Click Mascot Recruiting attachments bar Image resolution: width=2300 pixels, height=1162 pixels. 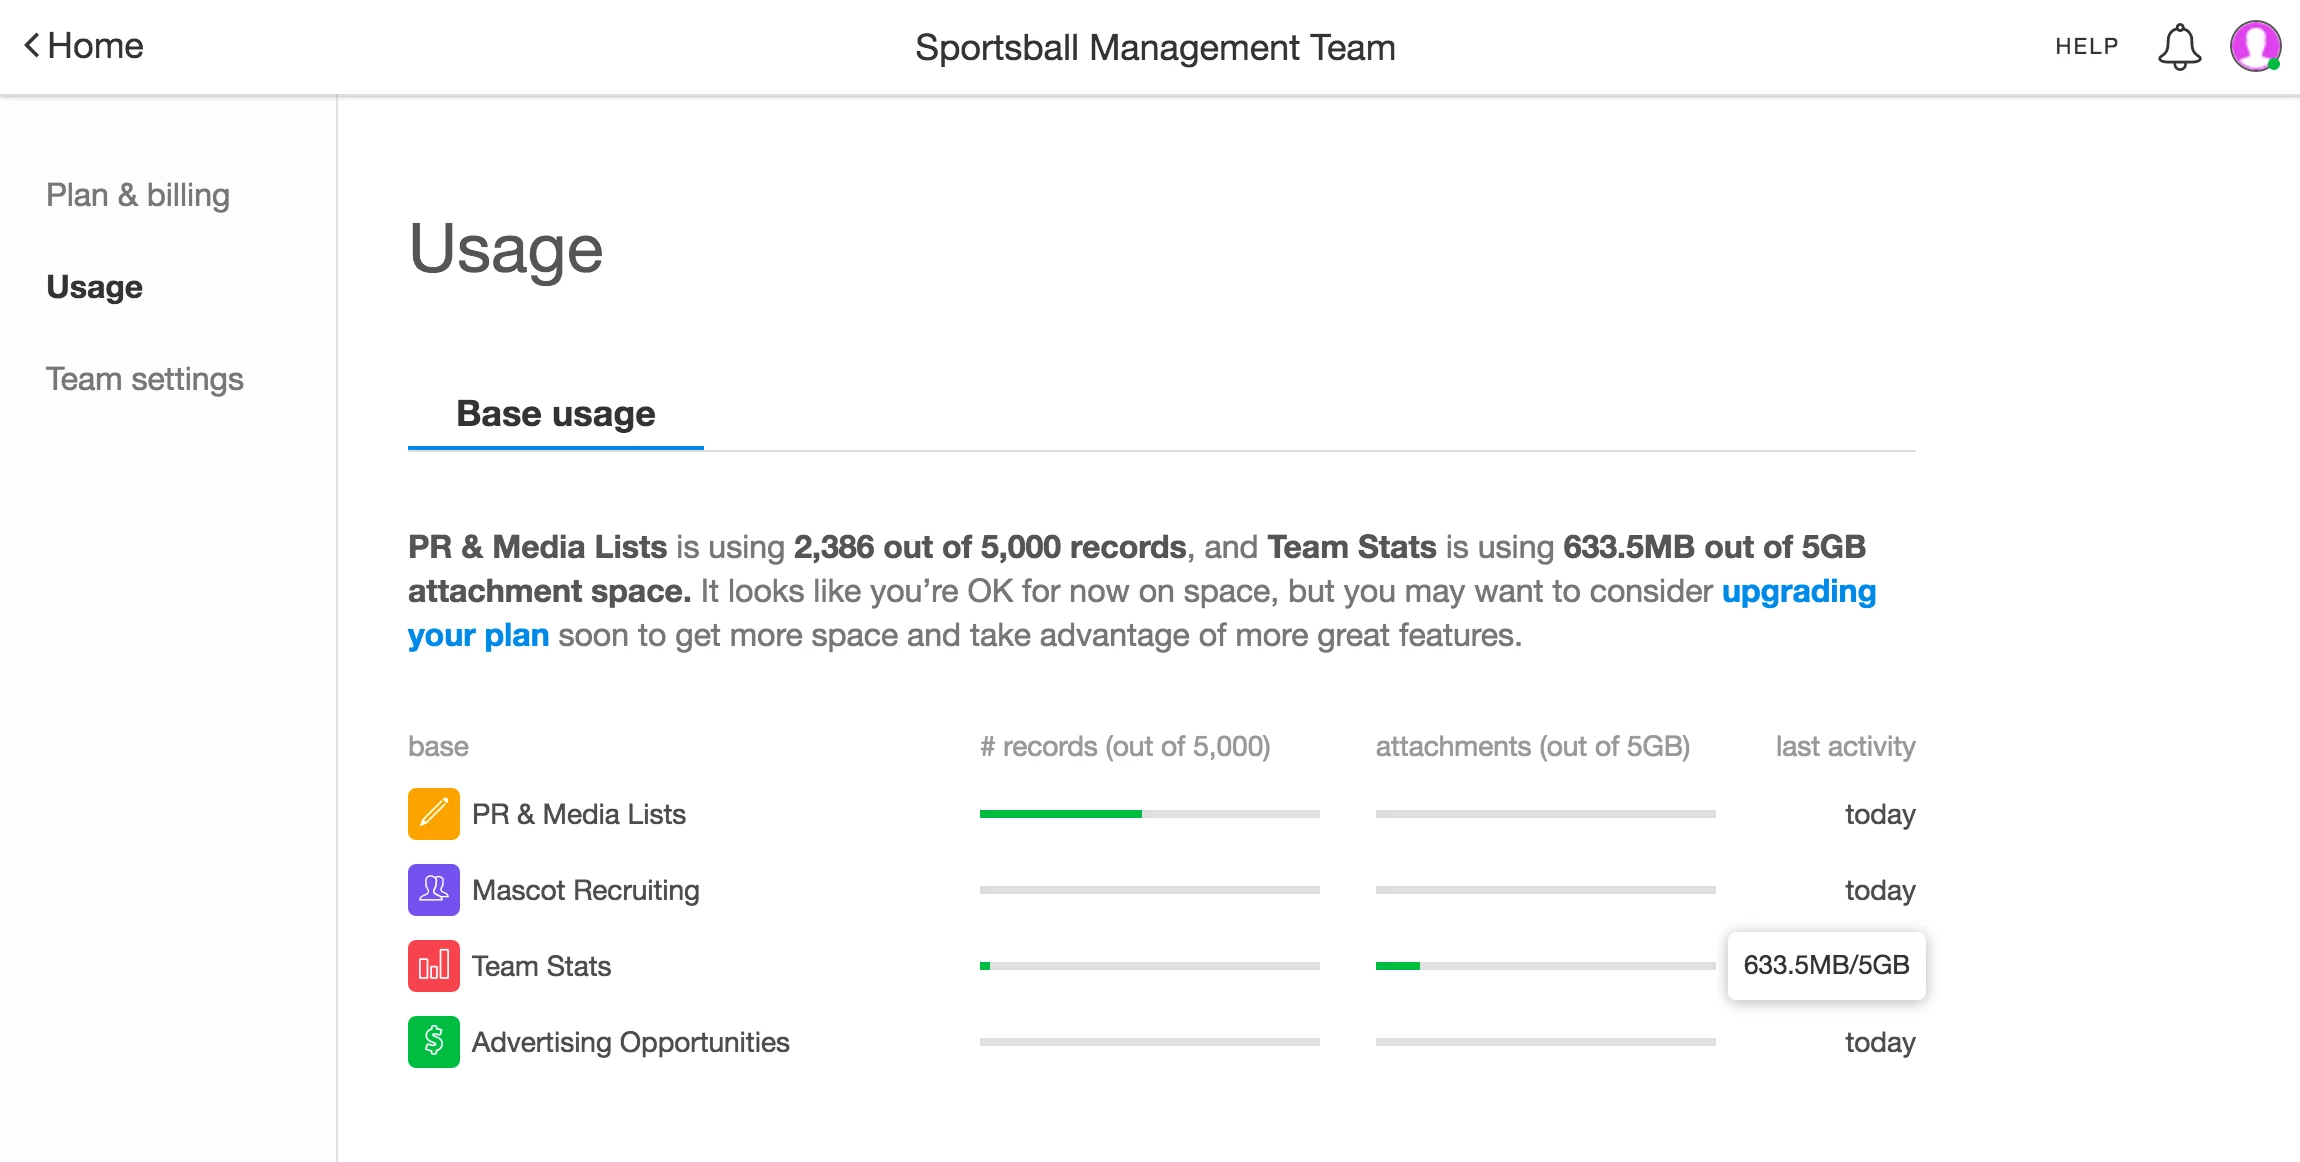(1546, 890)
